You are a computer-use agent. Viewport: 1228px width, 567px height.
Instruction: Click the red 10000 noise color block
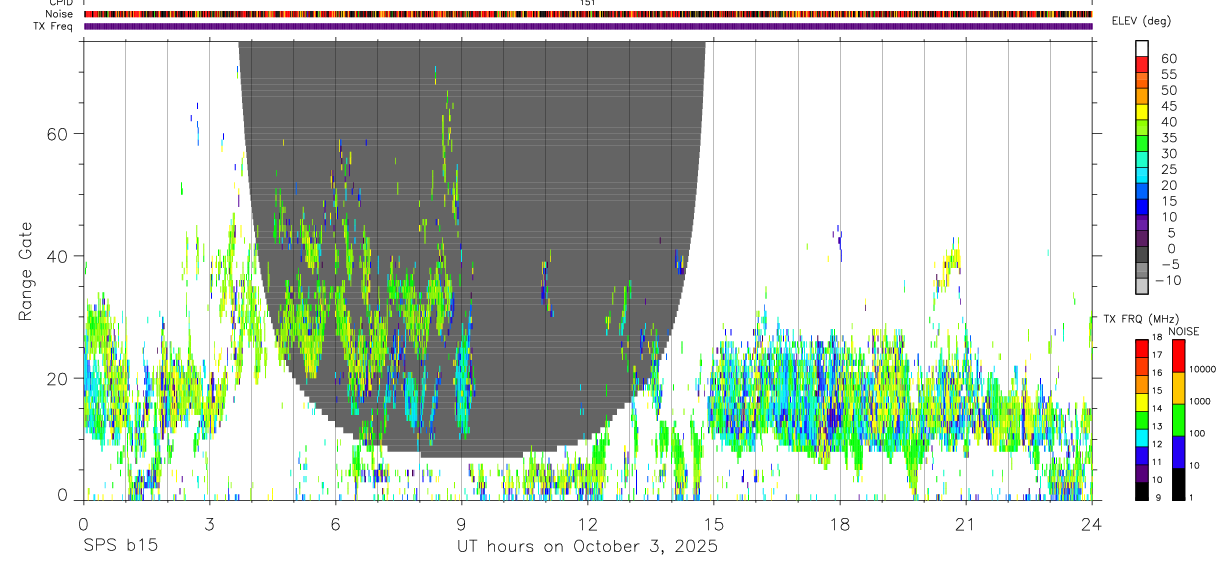pos(1179,356)
